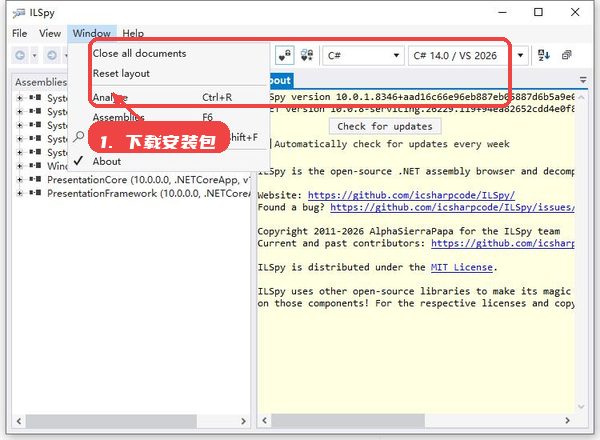The width and height of the screenshot is (600, 440).
Task: Close the open Window menu
Action: tap(92, 34)
